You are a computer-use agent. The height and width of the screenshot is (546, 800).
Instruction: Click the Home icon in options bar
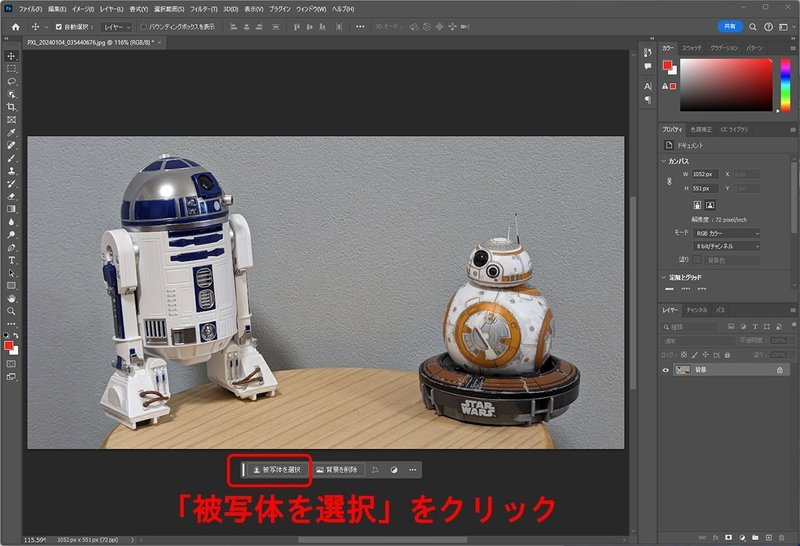[x=16, y=27]
